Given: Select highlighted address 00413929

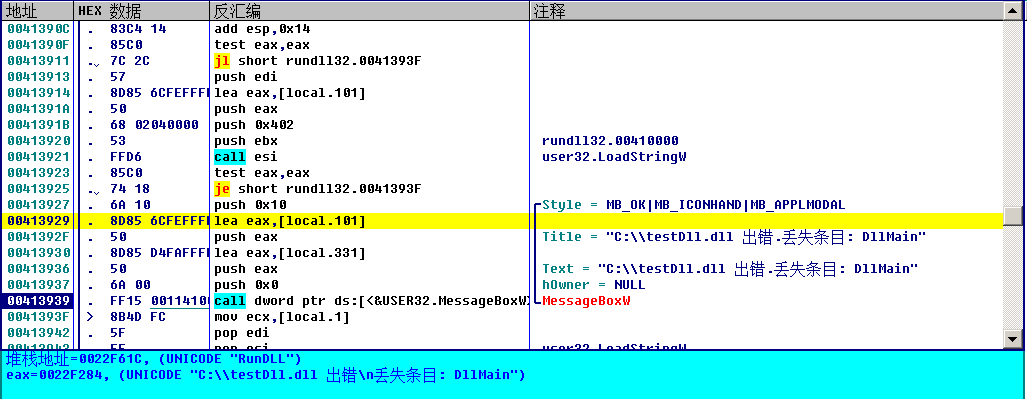Looking at the screenshot, I should (38, 221).
